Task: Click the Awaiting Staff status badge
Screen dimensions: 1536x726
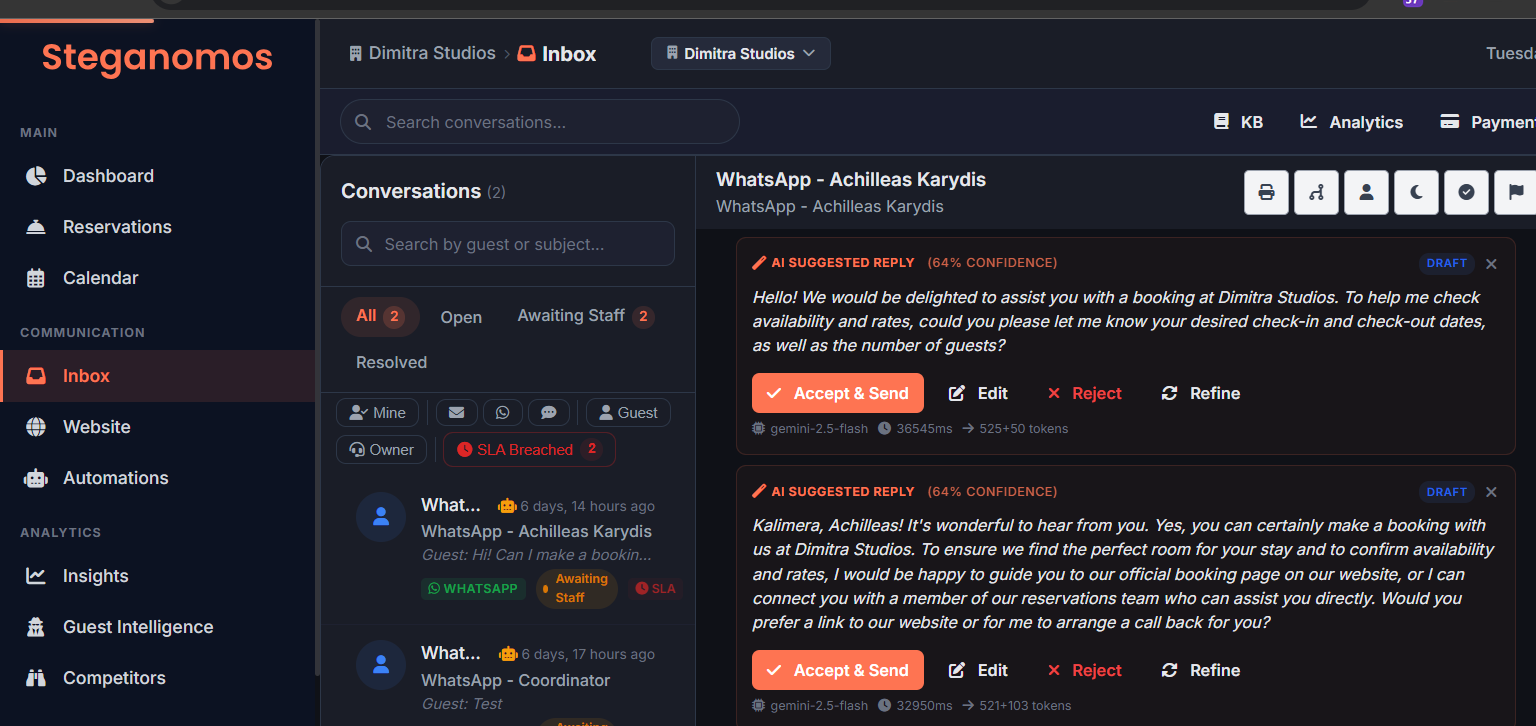Action: 577,588
